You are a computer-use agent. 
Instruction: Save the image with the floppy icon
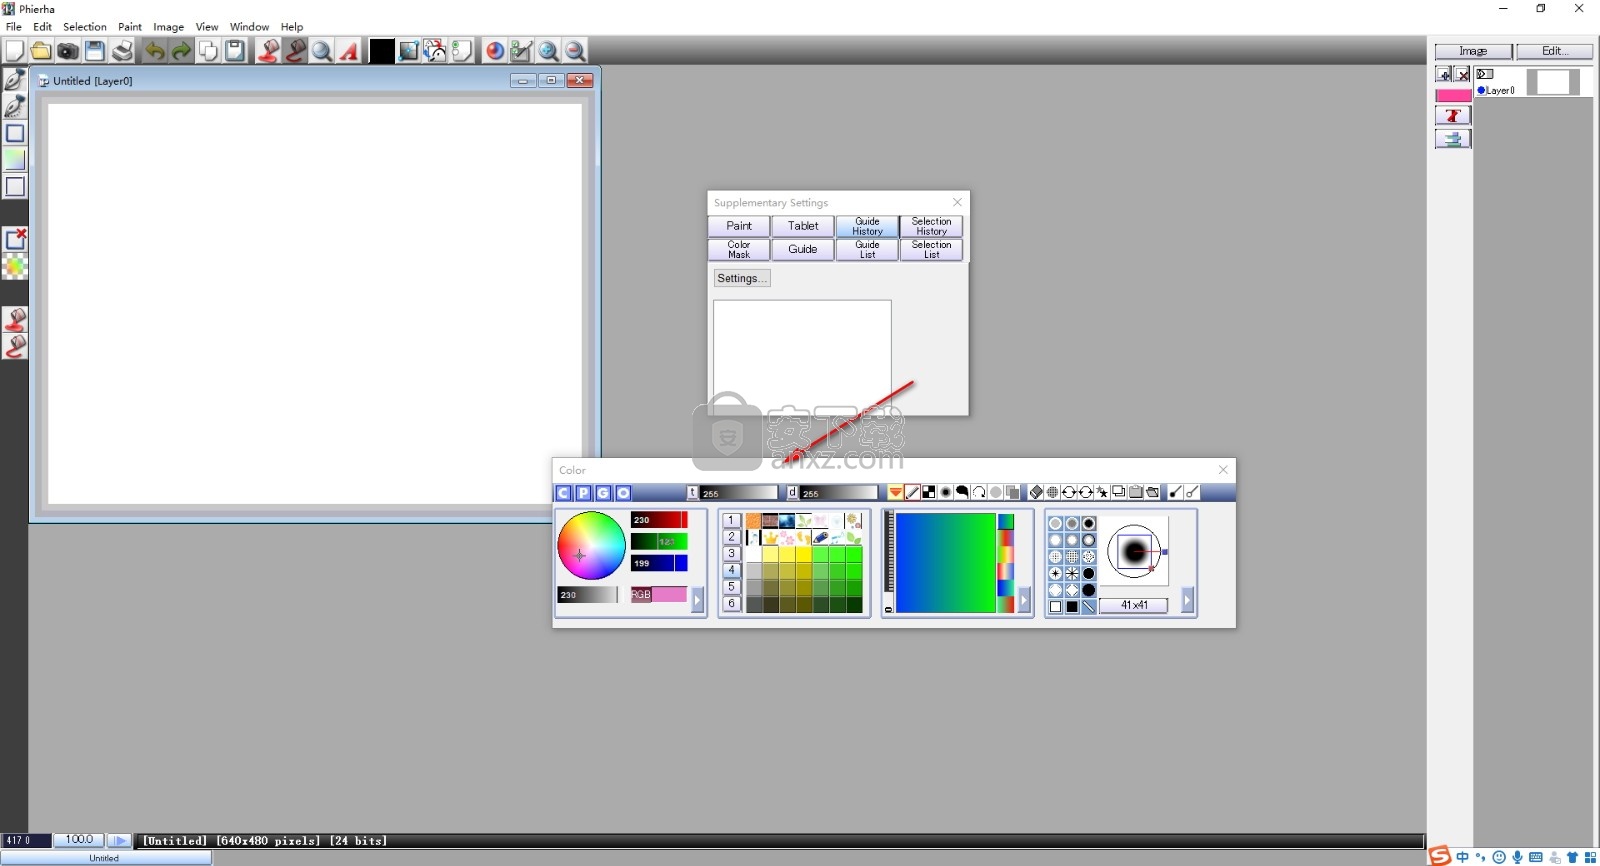click(95, 51)
